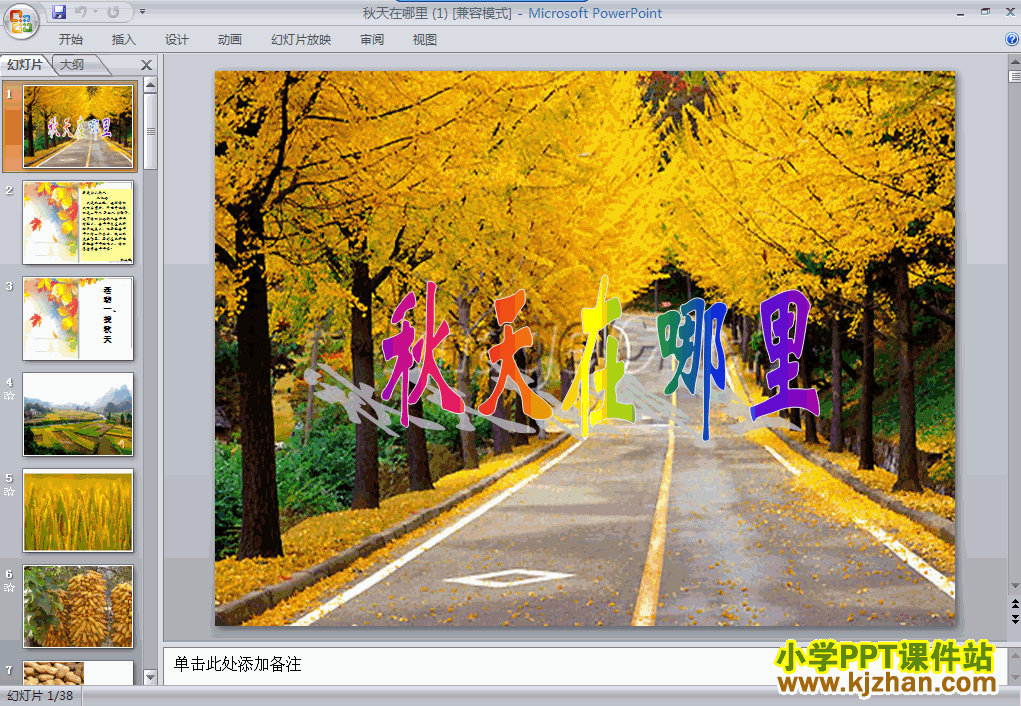
Task: Go to next slide with double-down arrow
Action: click(x=1014, y=619)
